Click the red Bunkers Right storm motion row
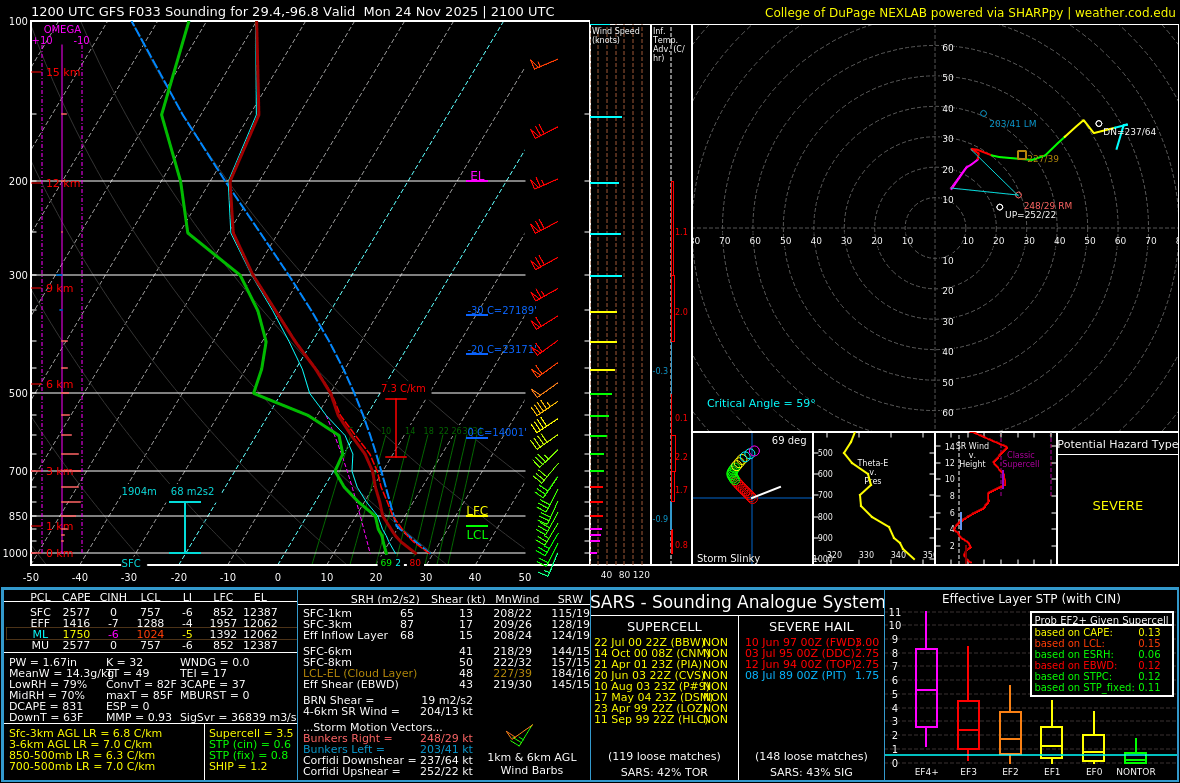1180x783 pixels. [x=388, y=739]
